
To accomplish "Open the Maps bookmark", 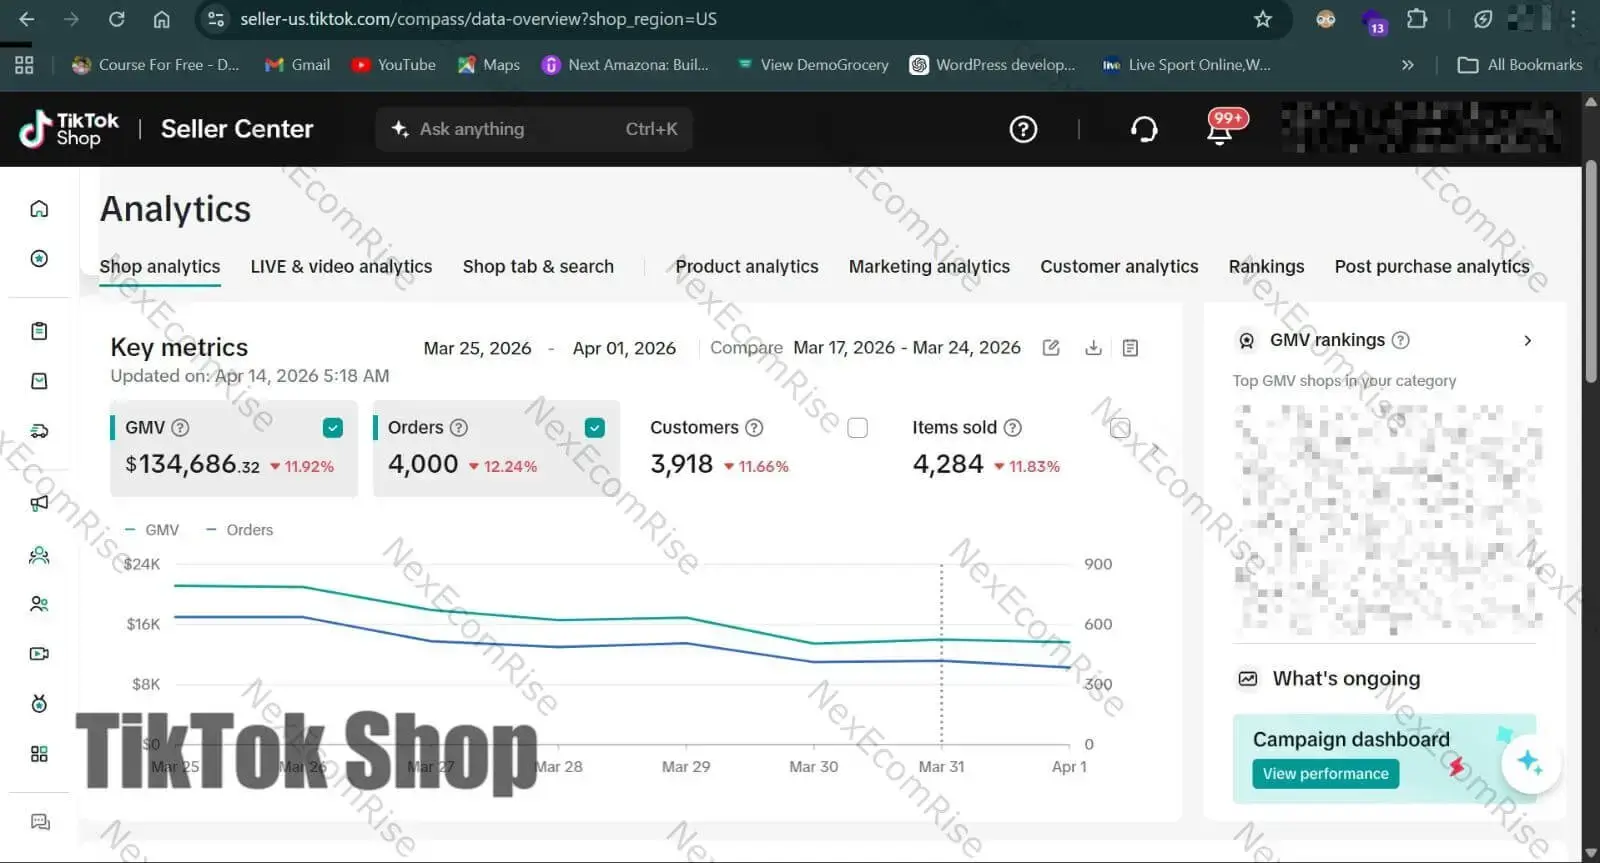I will point(489,65).
